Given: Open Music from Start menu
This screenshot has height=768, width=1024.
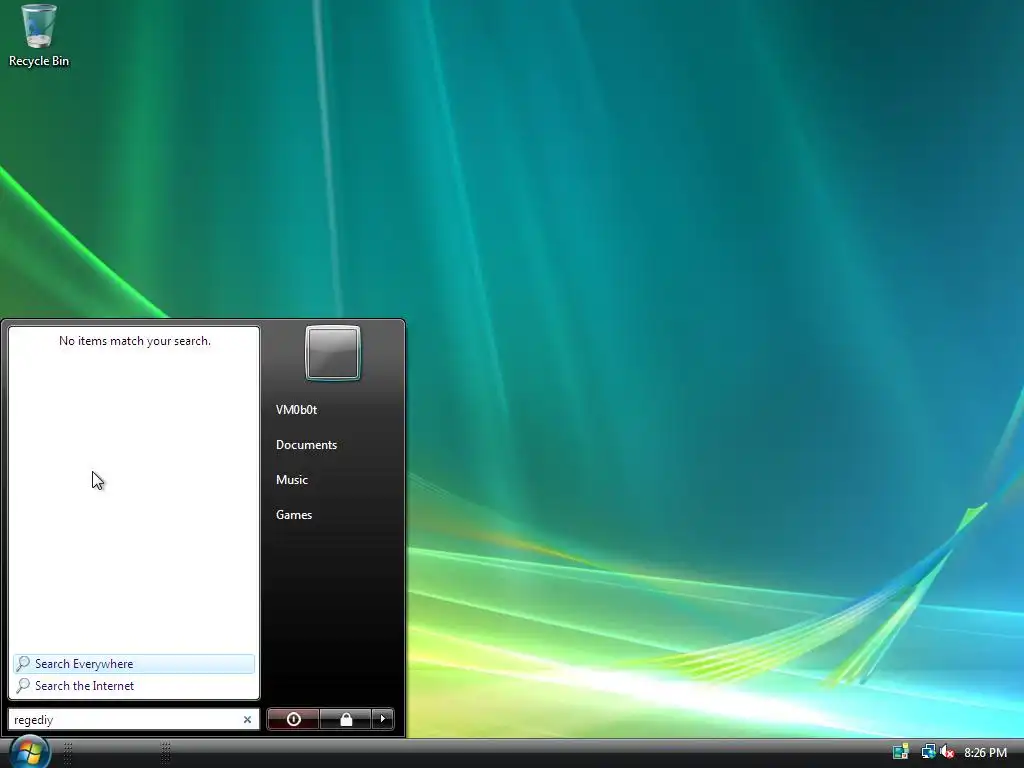Looking at the screenshot, I should point(292,479).
